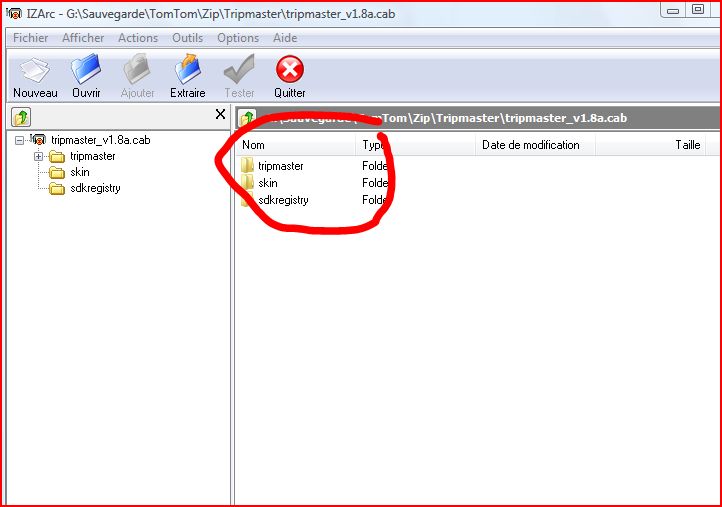This screenshot has height=507, width=722.
Task: Select tripmaster_v1.8a.cab label in tree
Action: coord(101,140)
